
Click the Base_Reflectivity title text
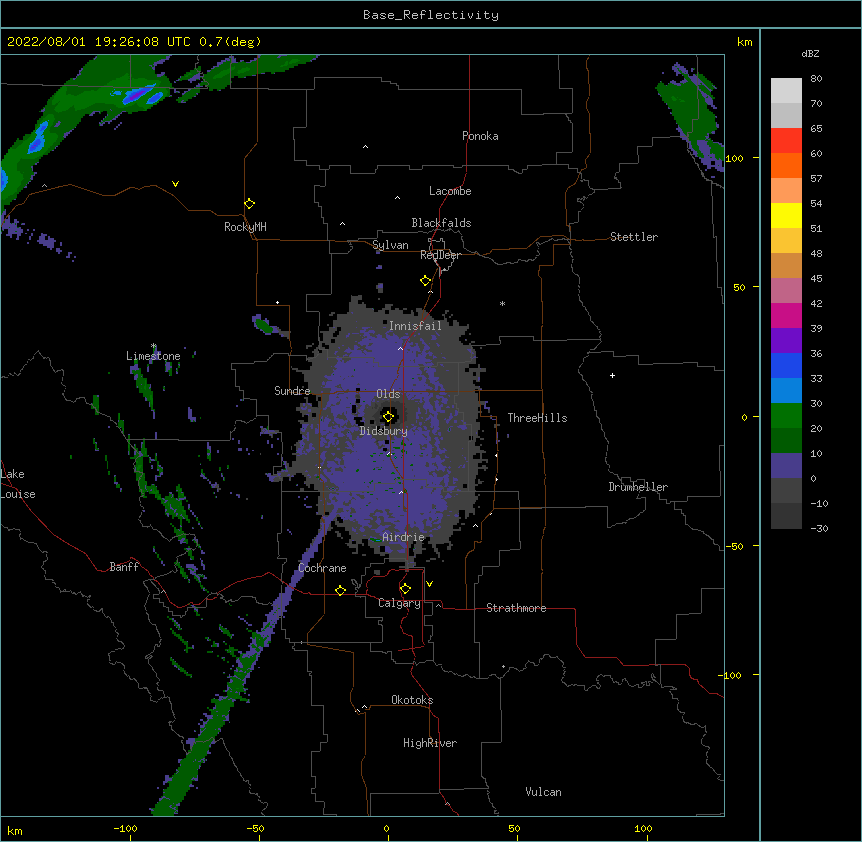(x=431, y=15)
